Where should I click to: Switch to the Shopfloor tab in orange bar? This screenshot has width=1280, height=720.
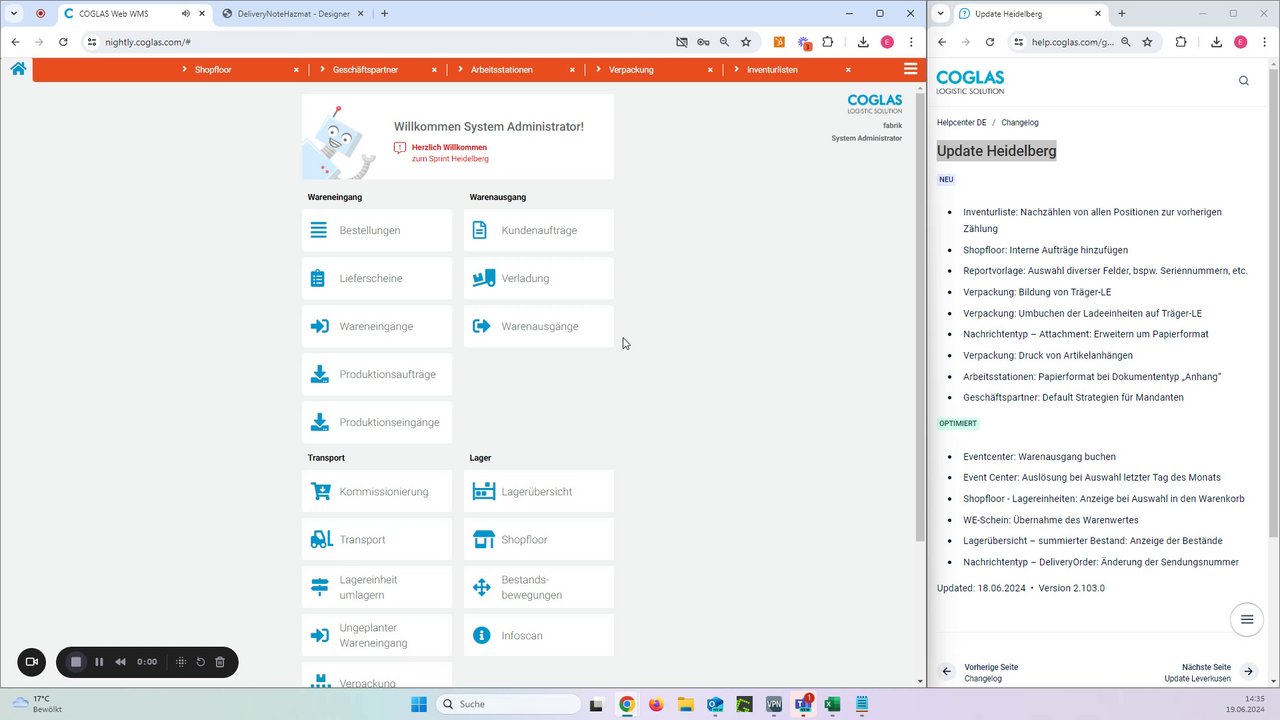[x=213, y=70]
